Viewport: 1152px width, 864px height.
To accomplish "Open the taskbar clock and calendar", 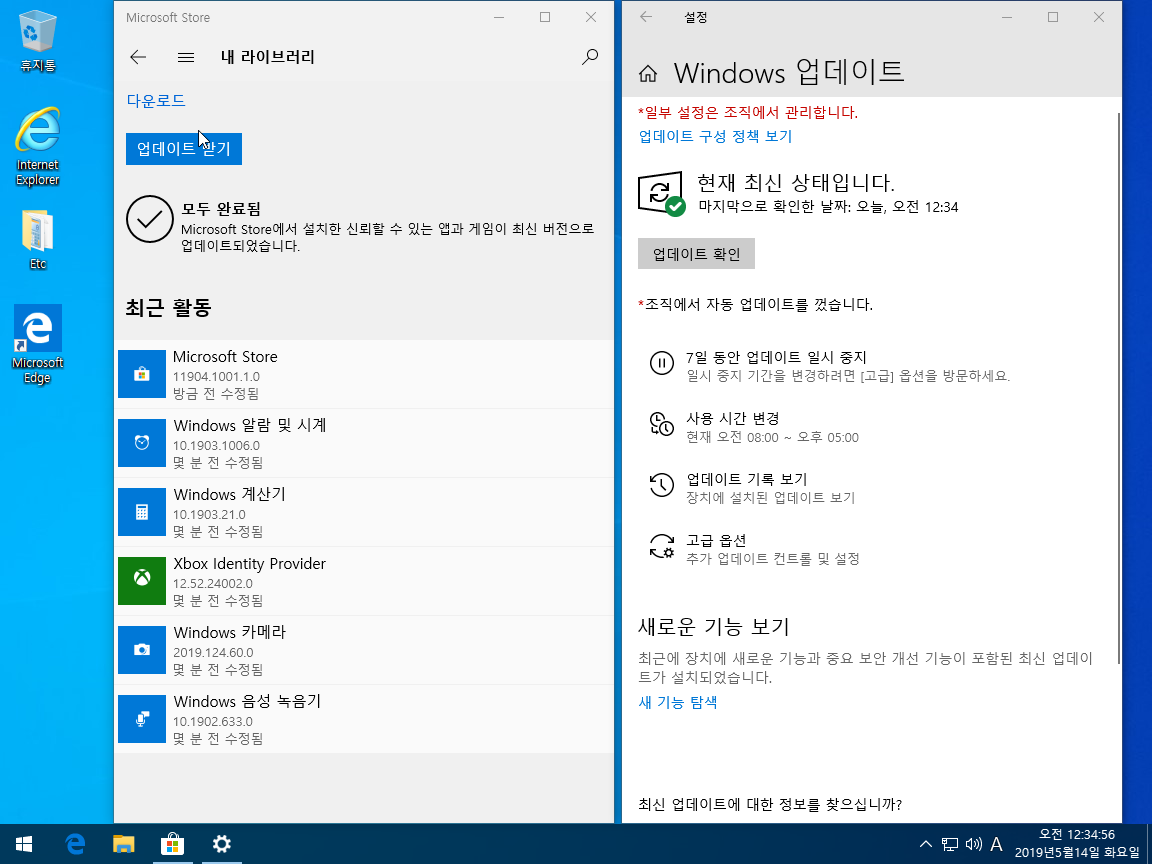I will click(1077, 844).
